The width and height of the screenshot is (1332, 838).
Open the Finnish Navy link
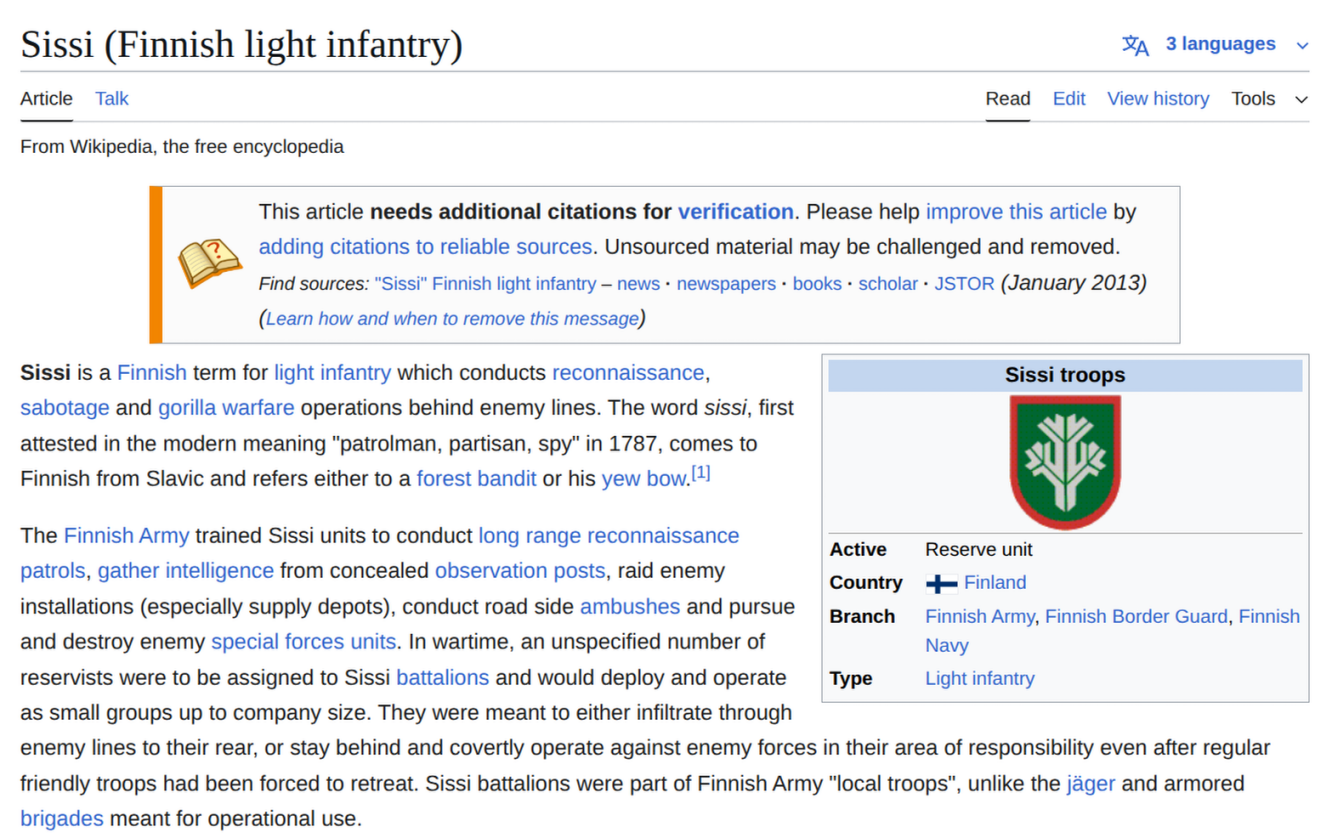pyautogui.click(x=1269, y=617)
